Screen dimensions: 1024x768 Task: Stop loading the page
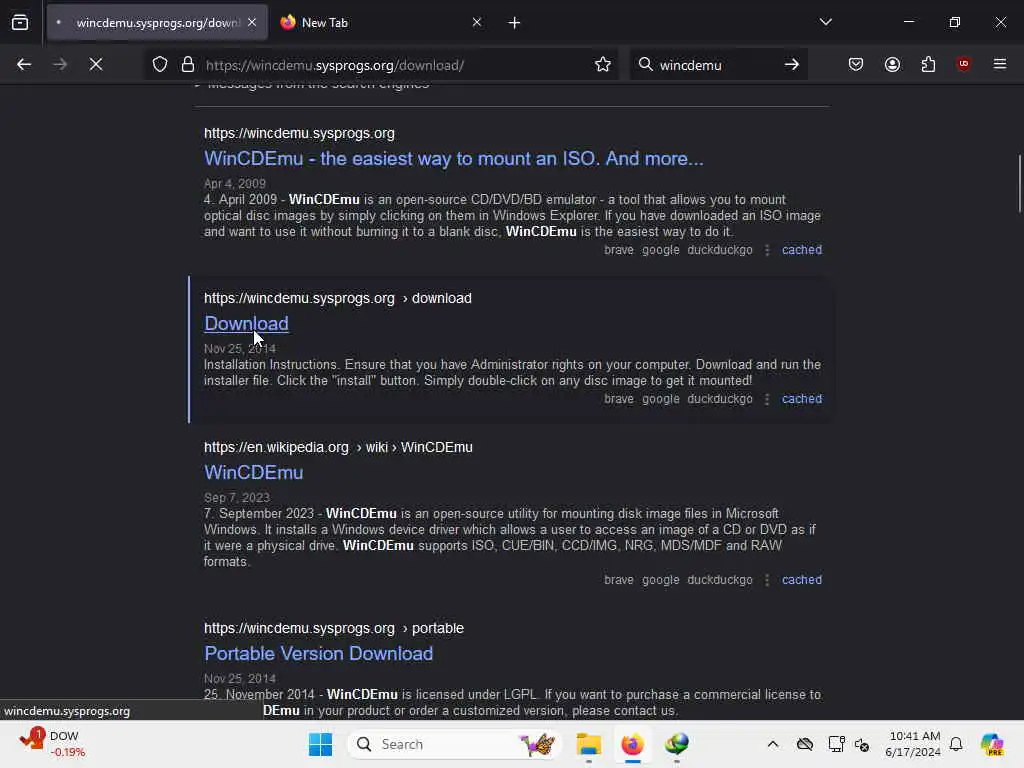click(96, 64)
